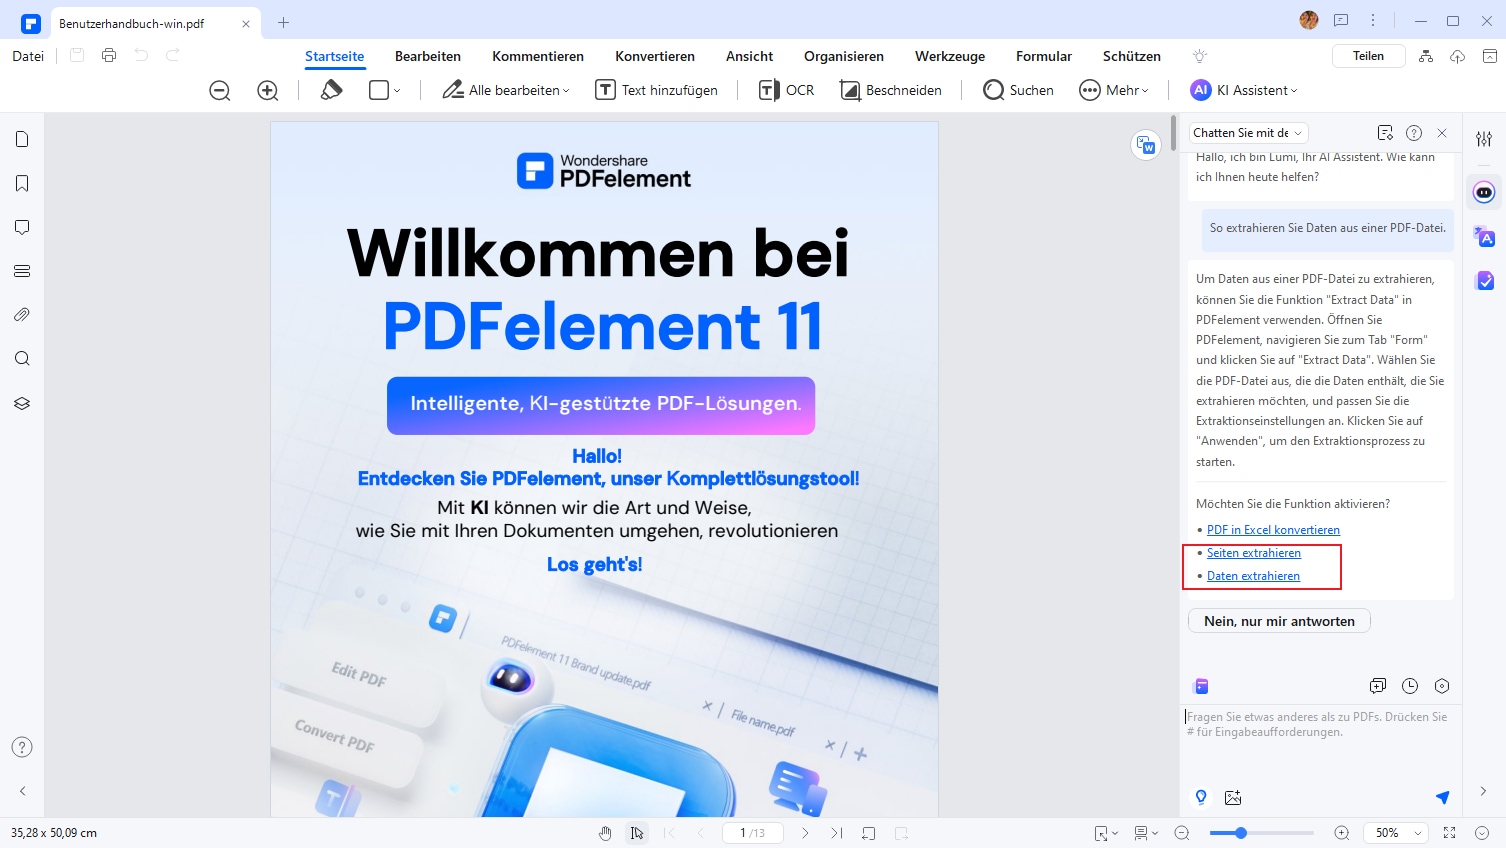Click PDF in Excel konvertieren link

coord(1273,530)
